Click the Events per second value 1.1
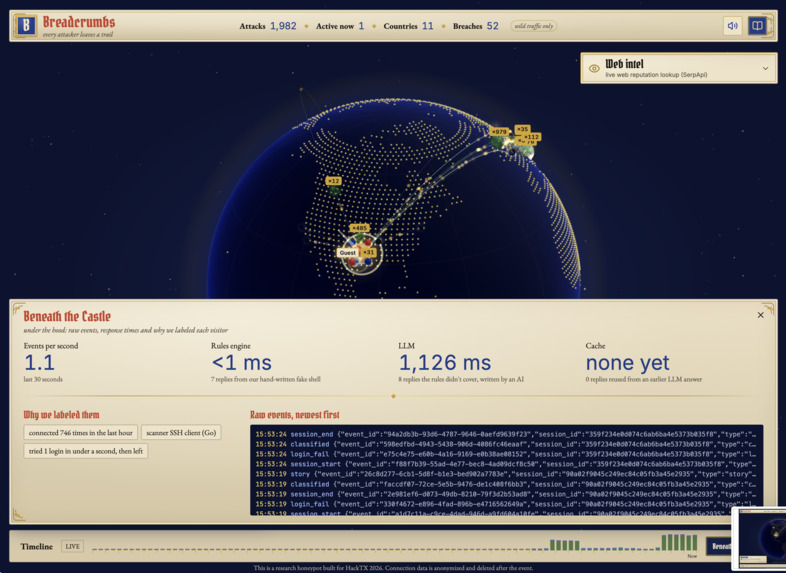Image resolution: width=786 pixels, height=573 pixels. tap(39, 362)
